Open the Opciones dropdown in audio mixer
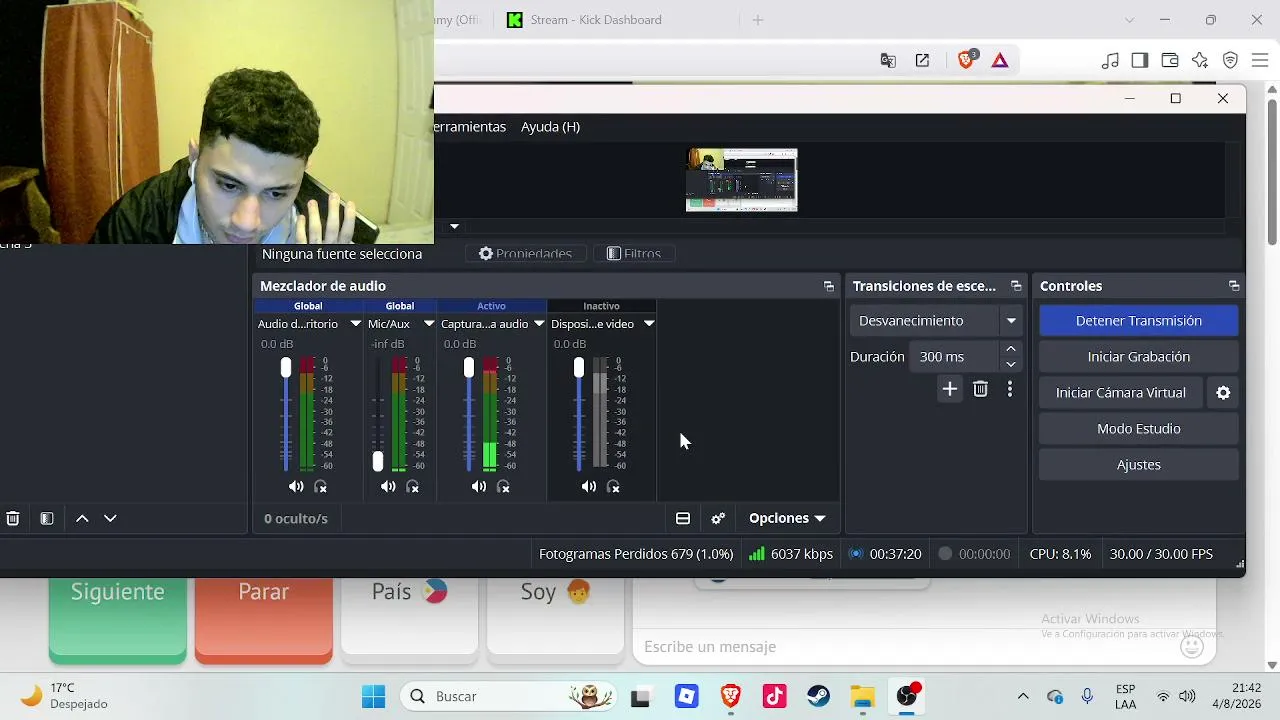1280x720 pixels. 787,518
